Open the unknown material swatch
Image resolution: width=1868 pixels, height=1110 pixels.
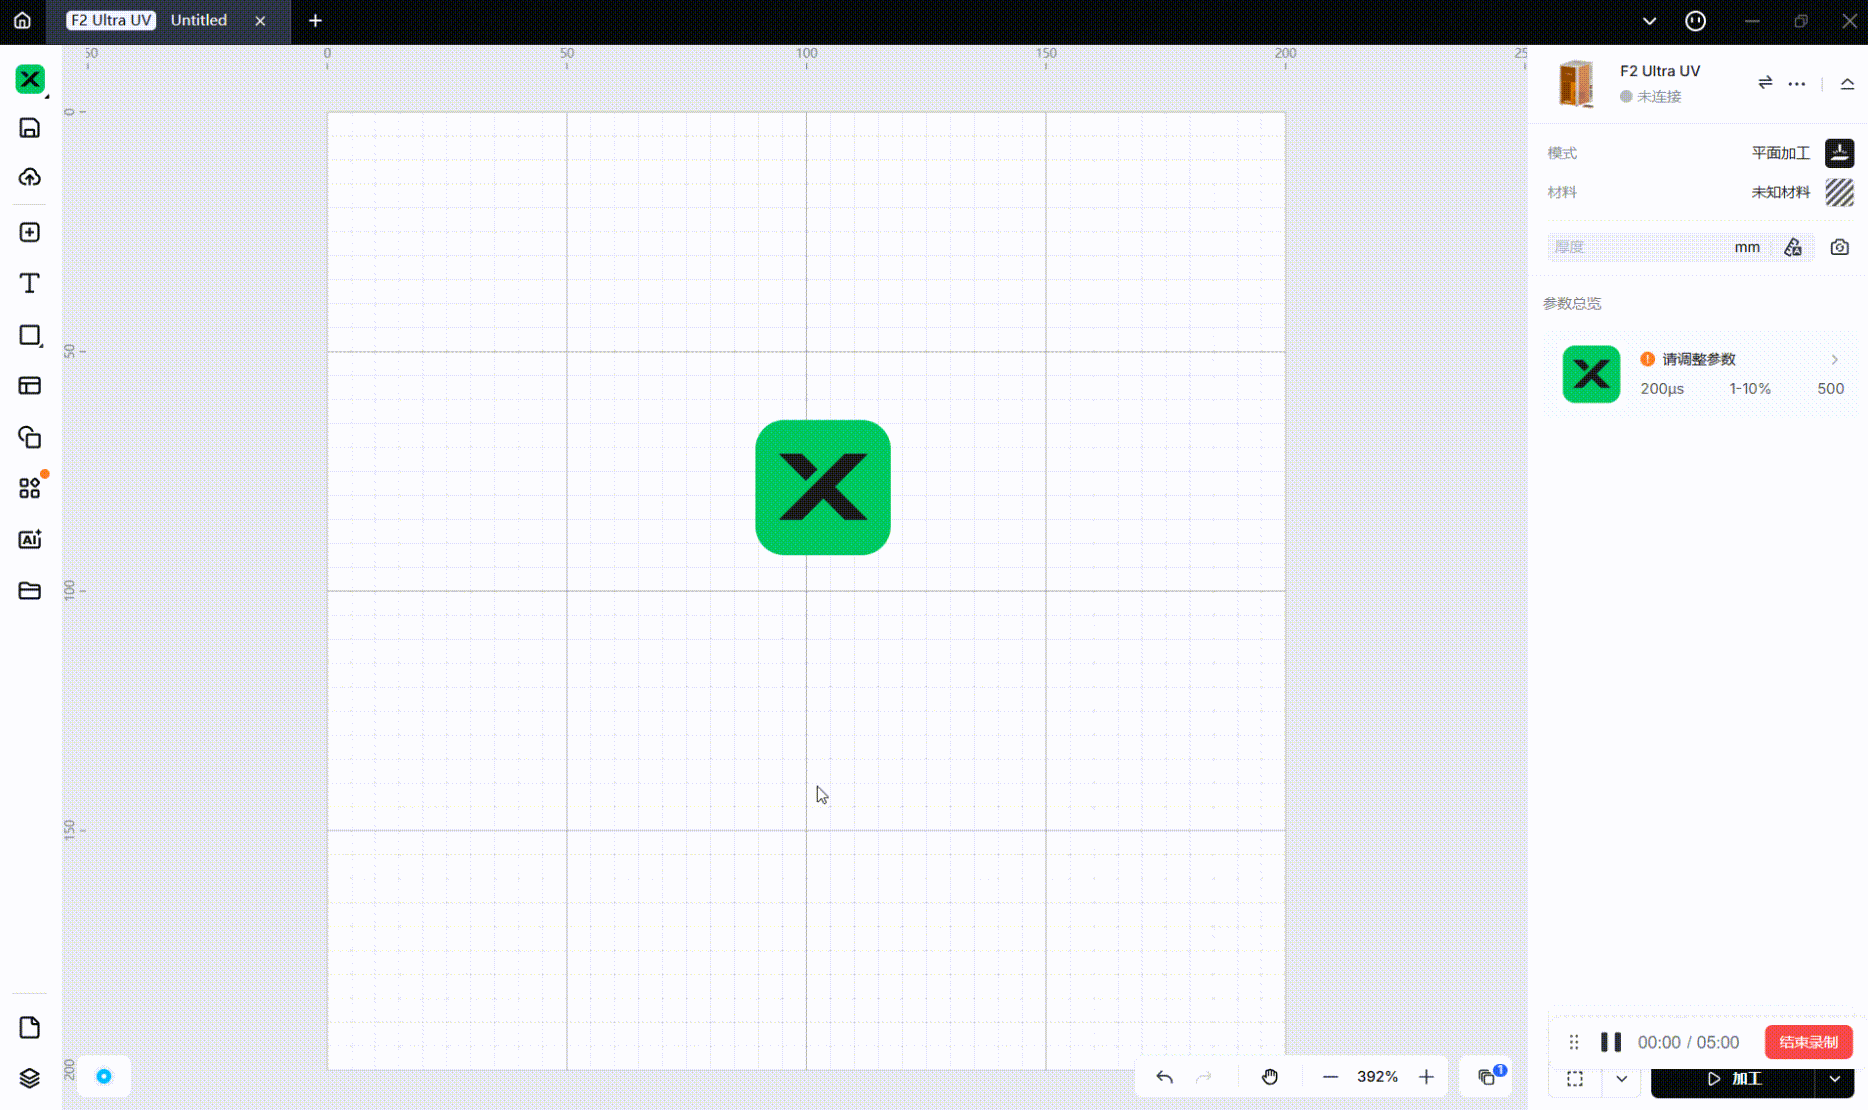(1839, 192)
